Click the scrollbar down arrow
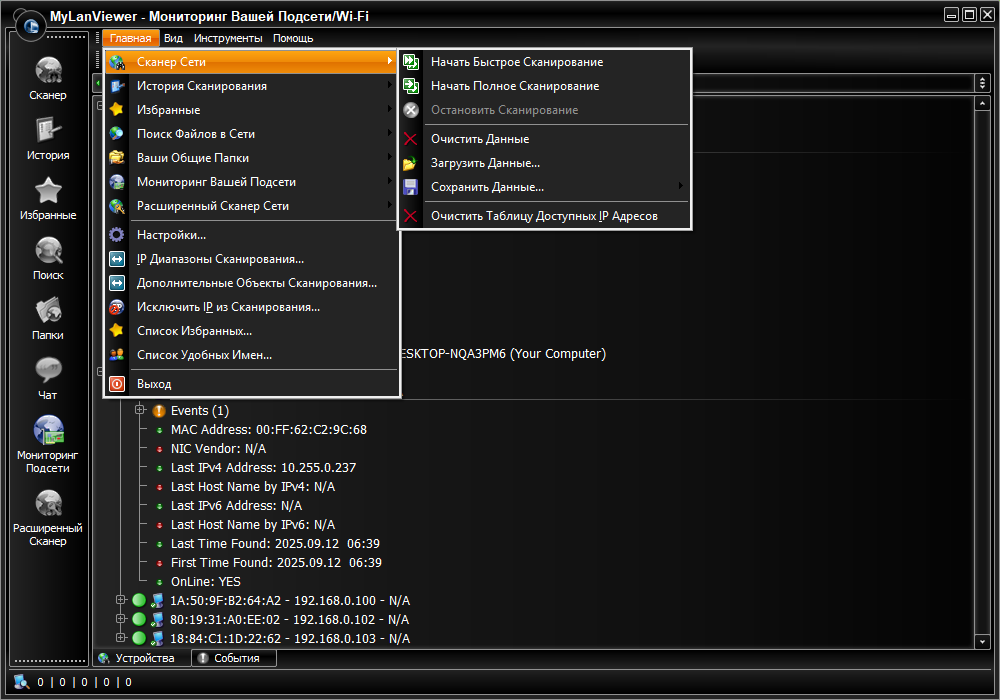The image size is (1000, 700). [982, 642]
